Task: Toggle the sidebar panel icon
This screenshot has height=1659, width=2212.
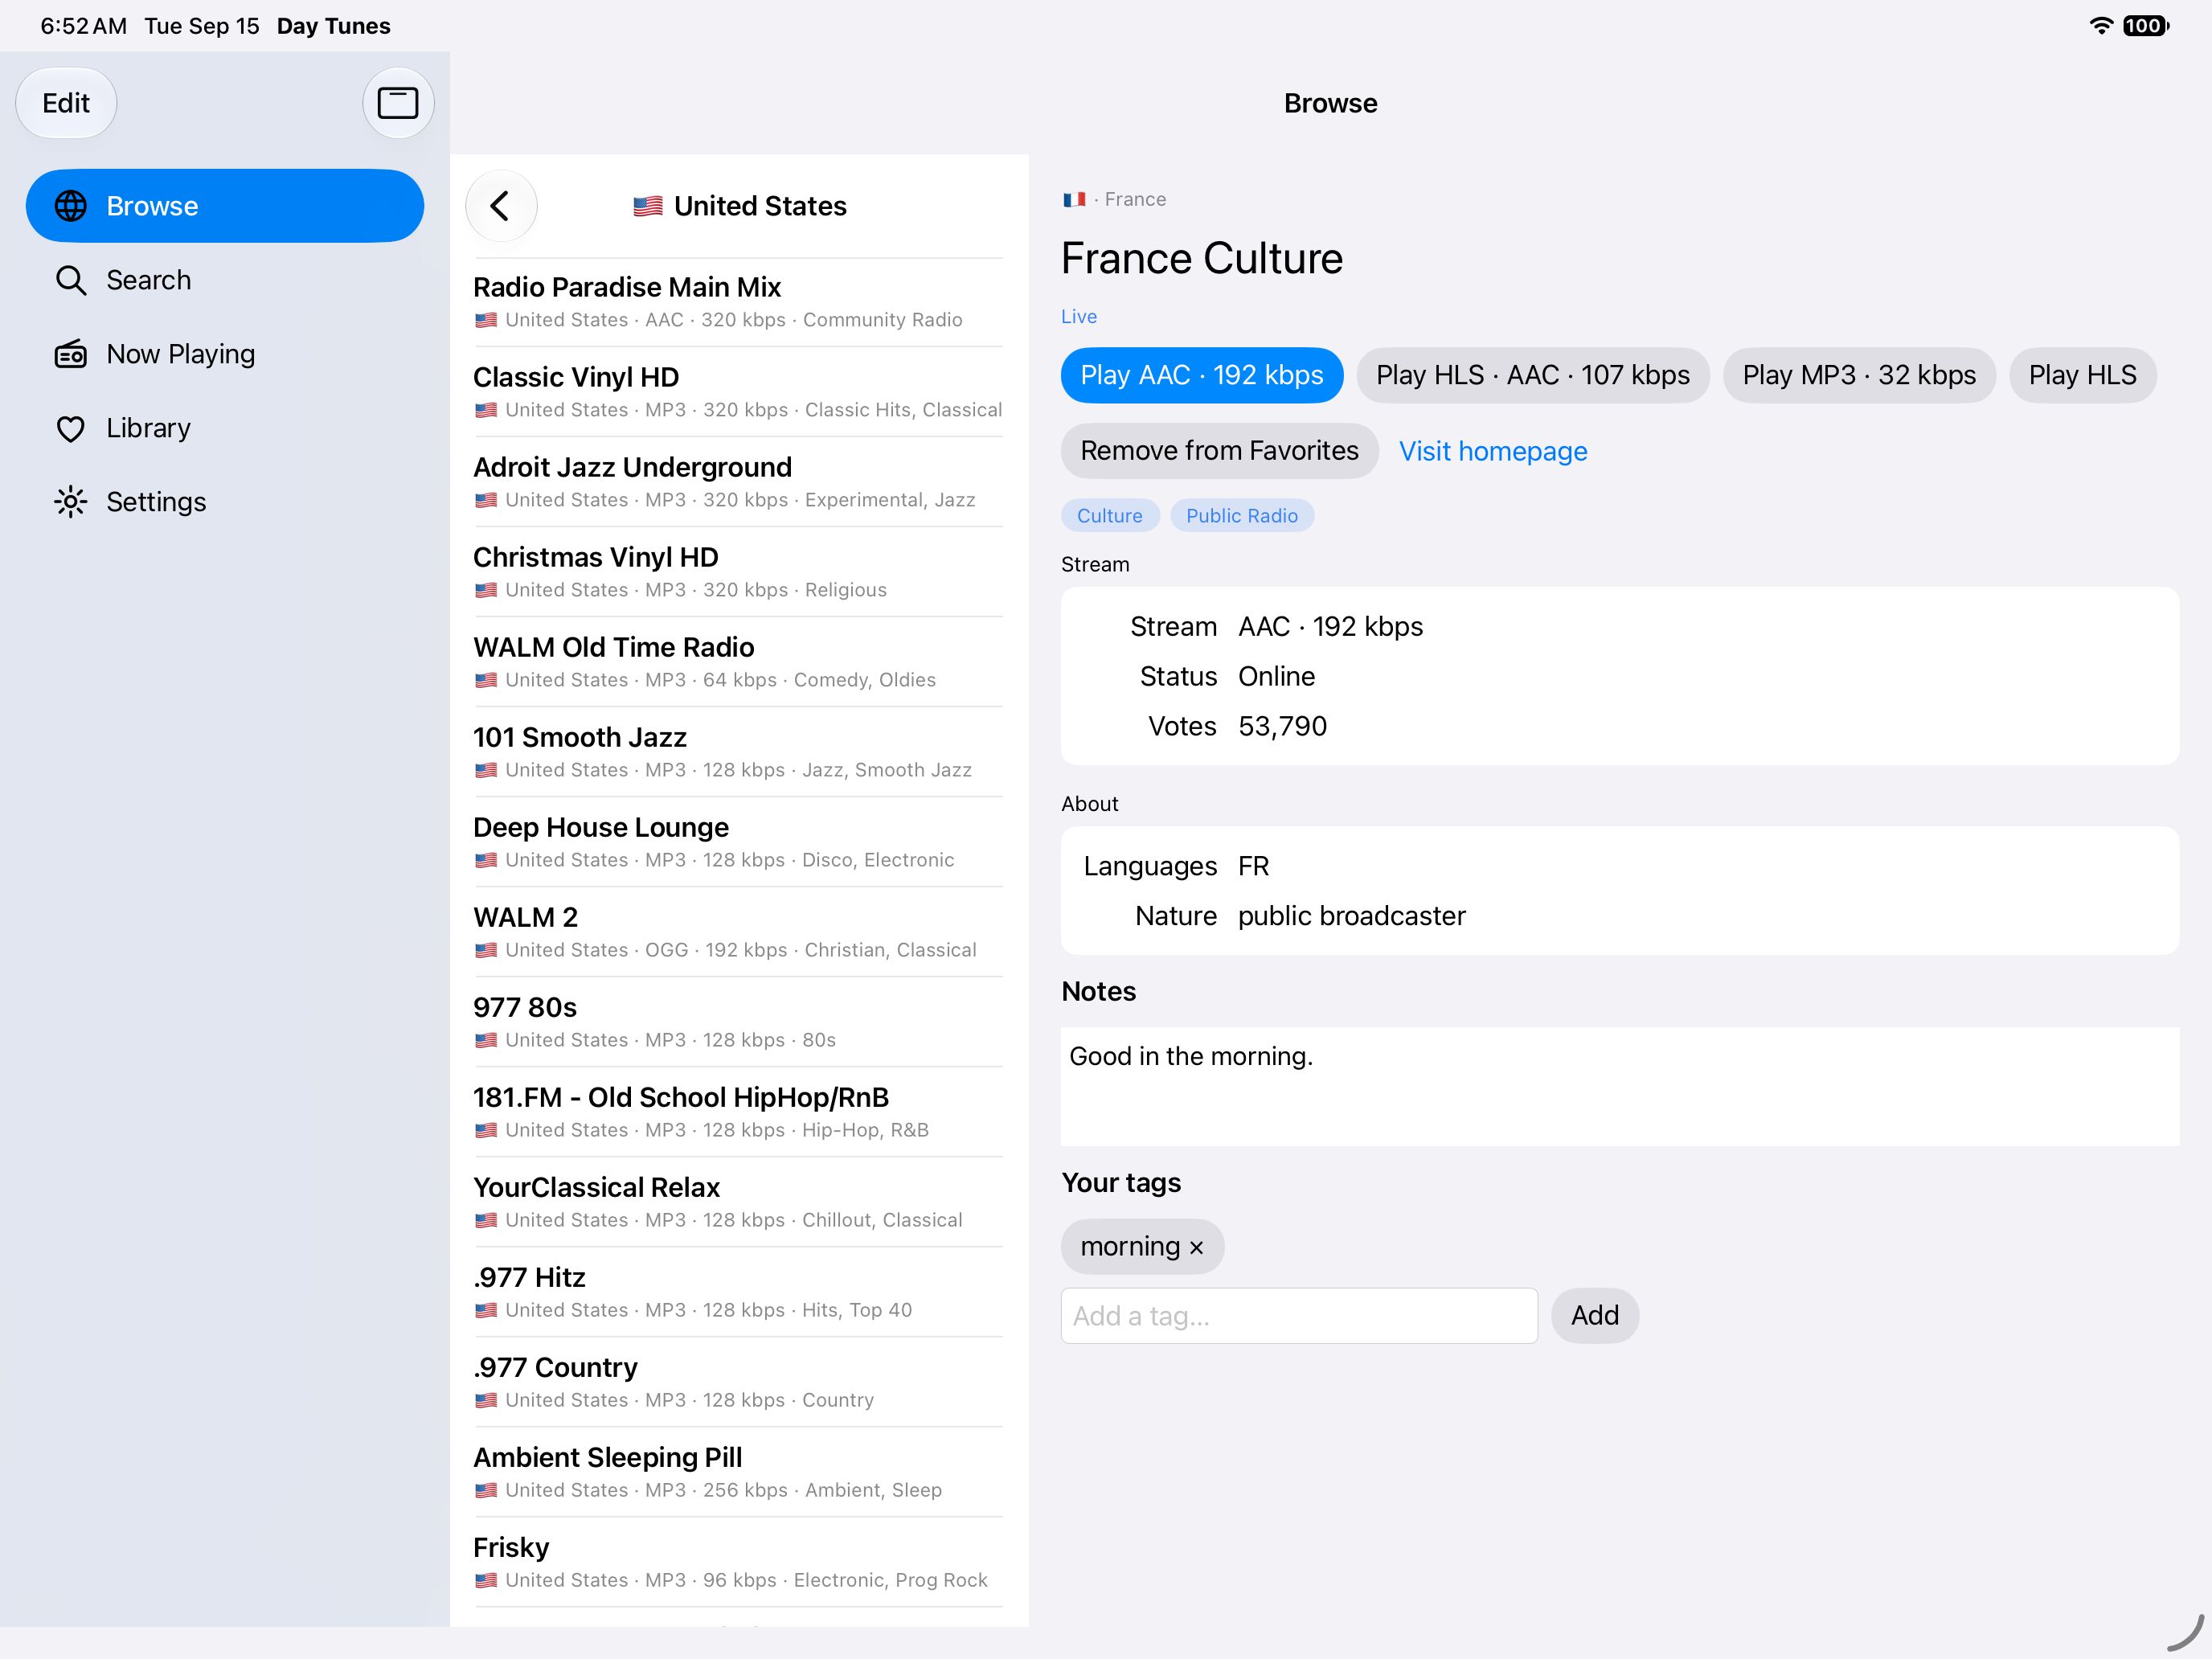Action: tap(397, 103)
